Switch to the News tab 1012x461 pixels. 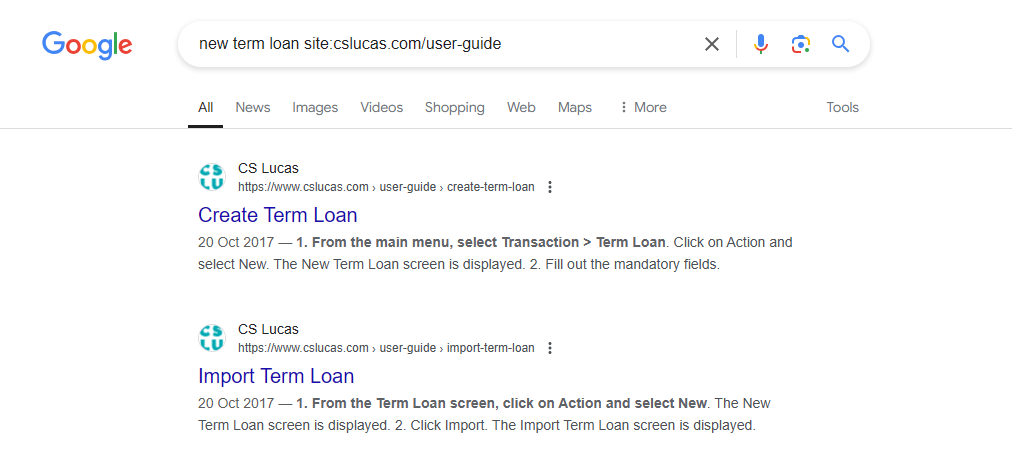click(x=253, y=107)
